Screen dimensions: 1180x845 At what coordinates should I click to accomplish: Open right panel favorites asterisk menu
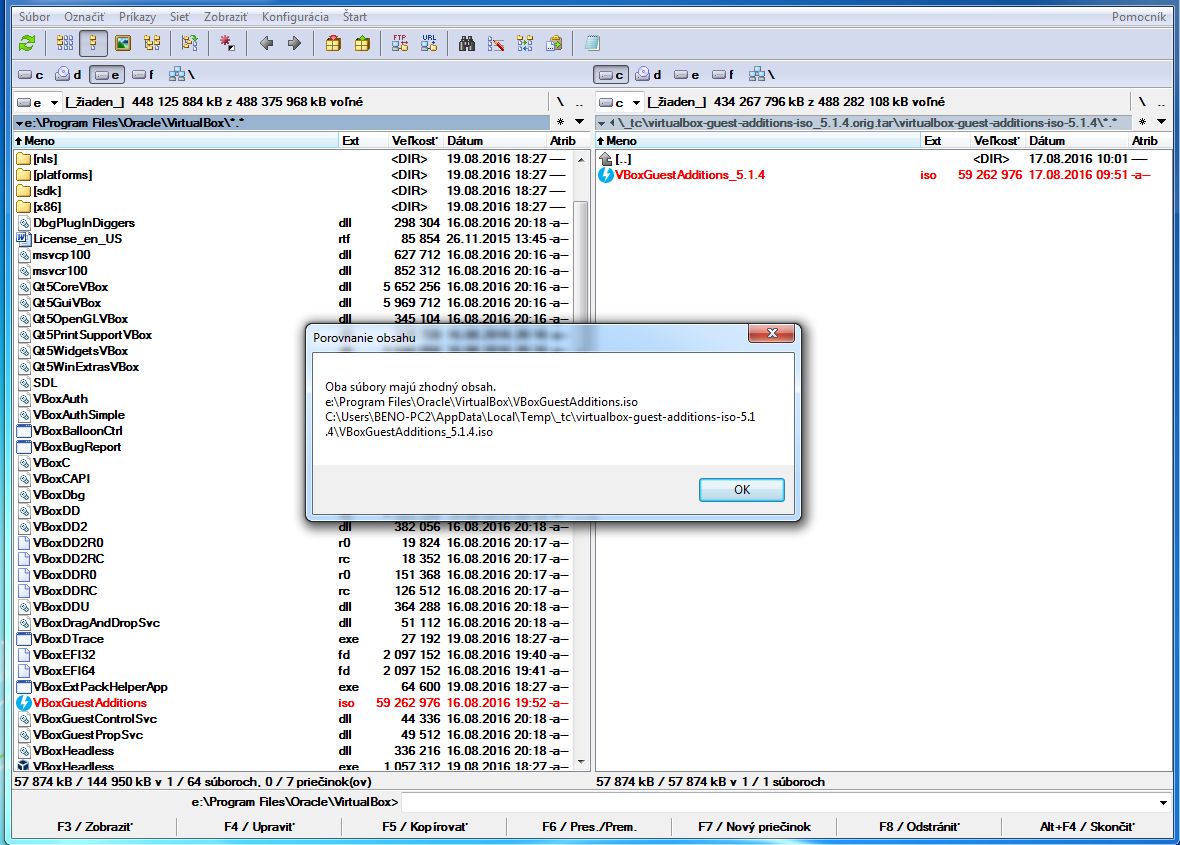(1142, 122)
